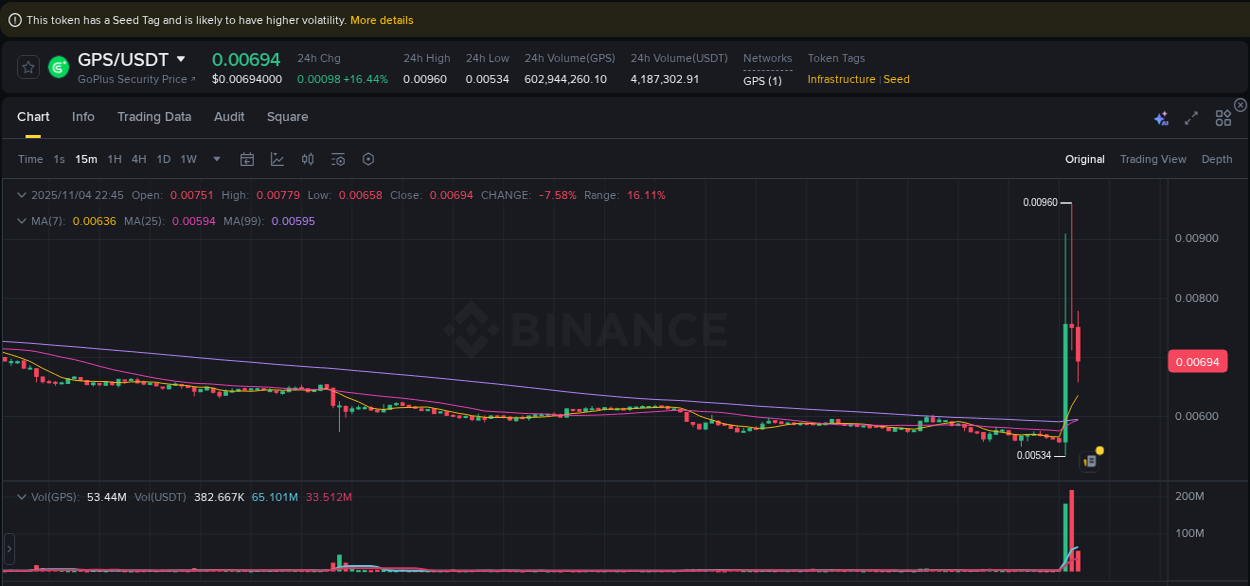Open the AI analysis assistant icon
The width and height of the screenshot is (1250, 586).
(1161, 117)
